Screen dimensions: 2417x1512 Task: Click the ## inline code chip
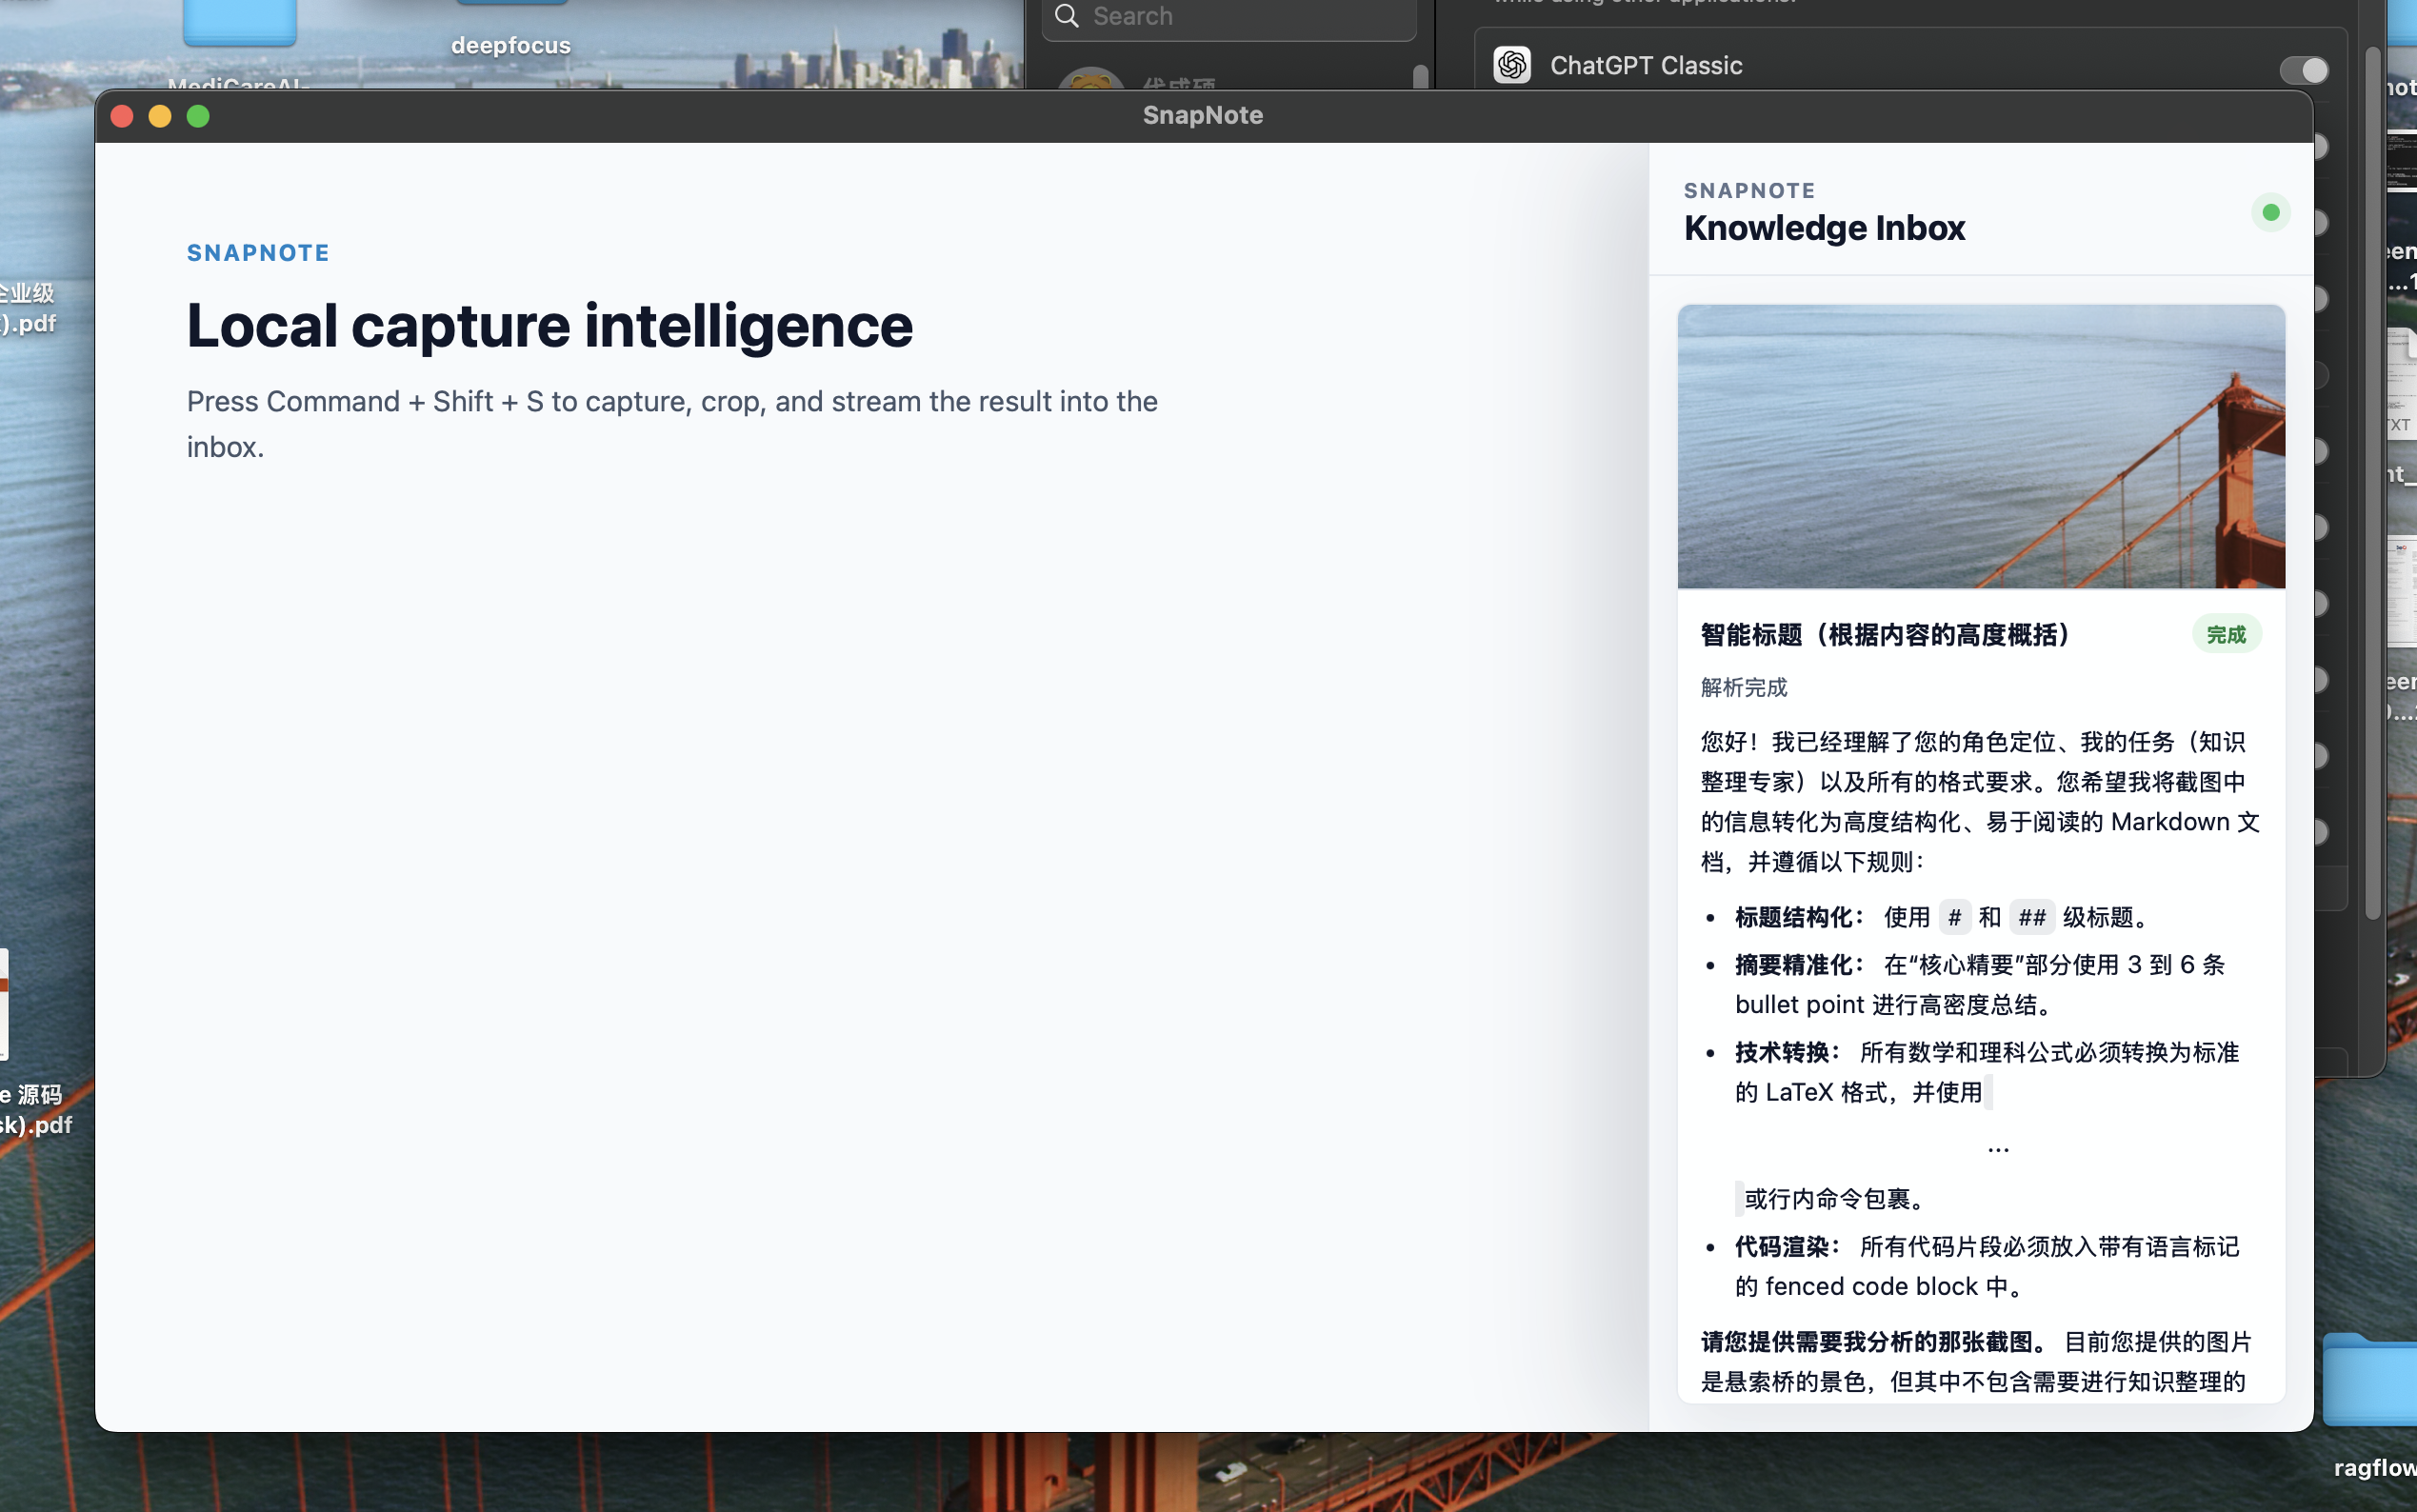2031,918
